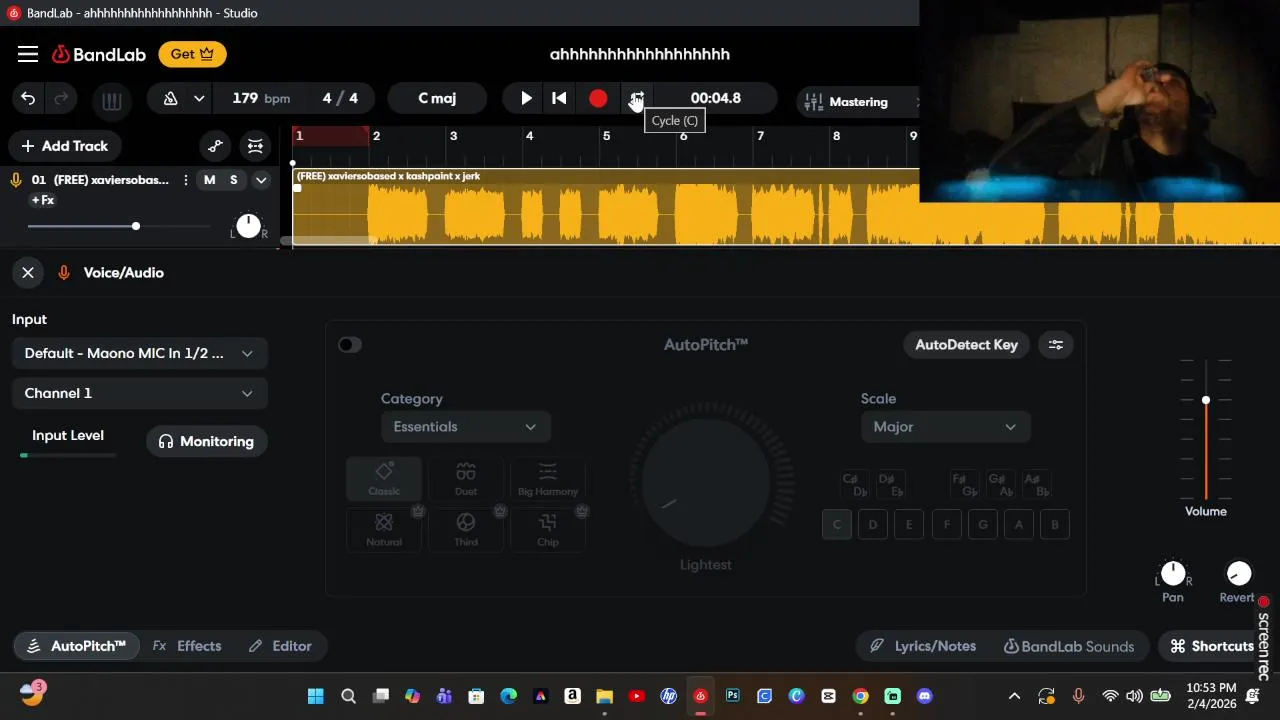
Task: Click the Pan knob beside Revert
Action: [x=1173, y=574]
